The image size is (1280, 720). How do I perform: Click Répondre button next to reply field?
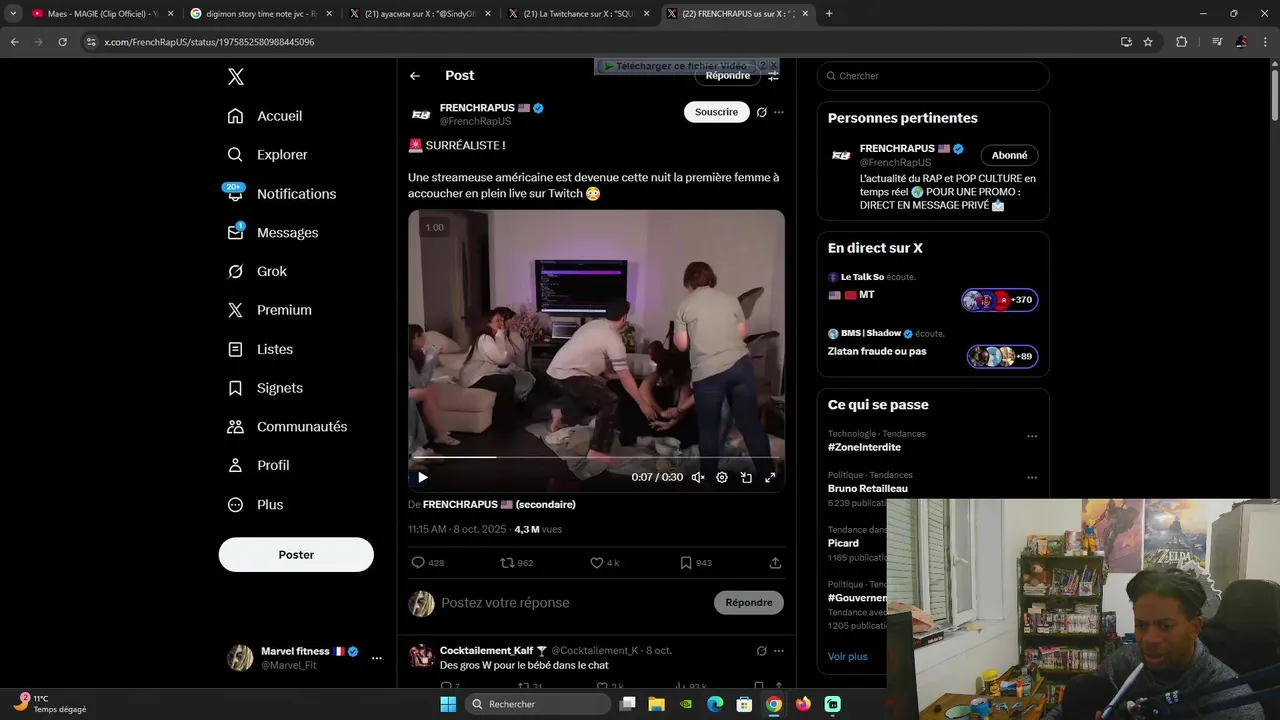[x=749, y=603]
